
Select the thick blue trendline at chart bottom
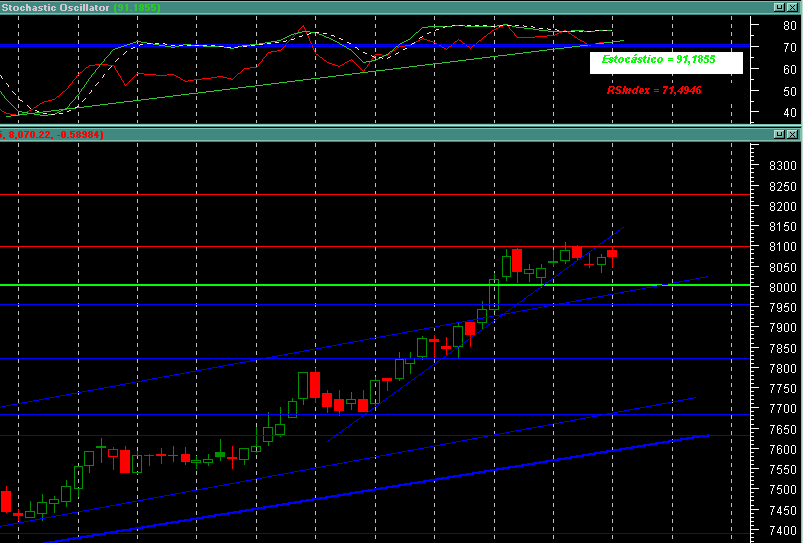click(376, 489)
